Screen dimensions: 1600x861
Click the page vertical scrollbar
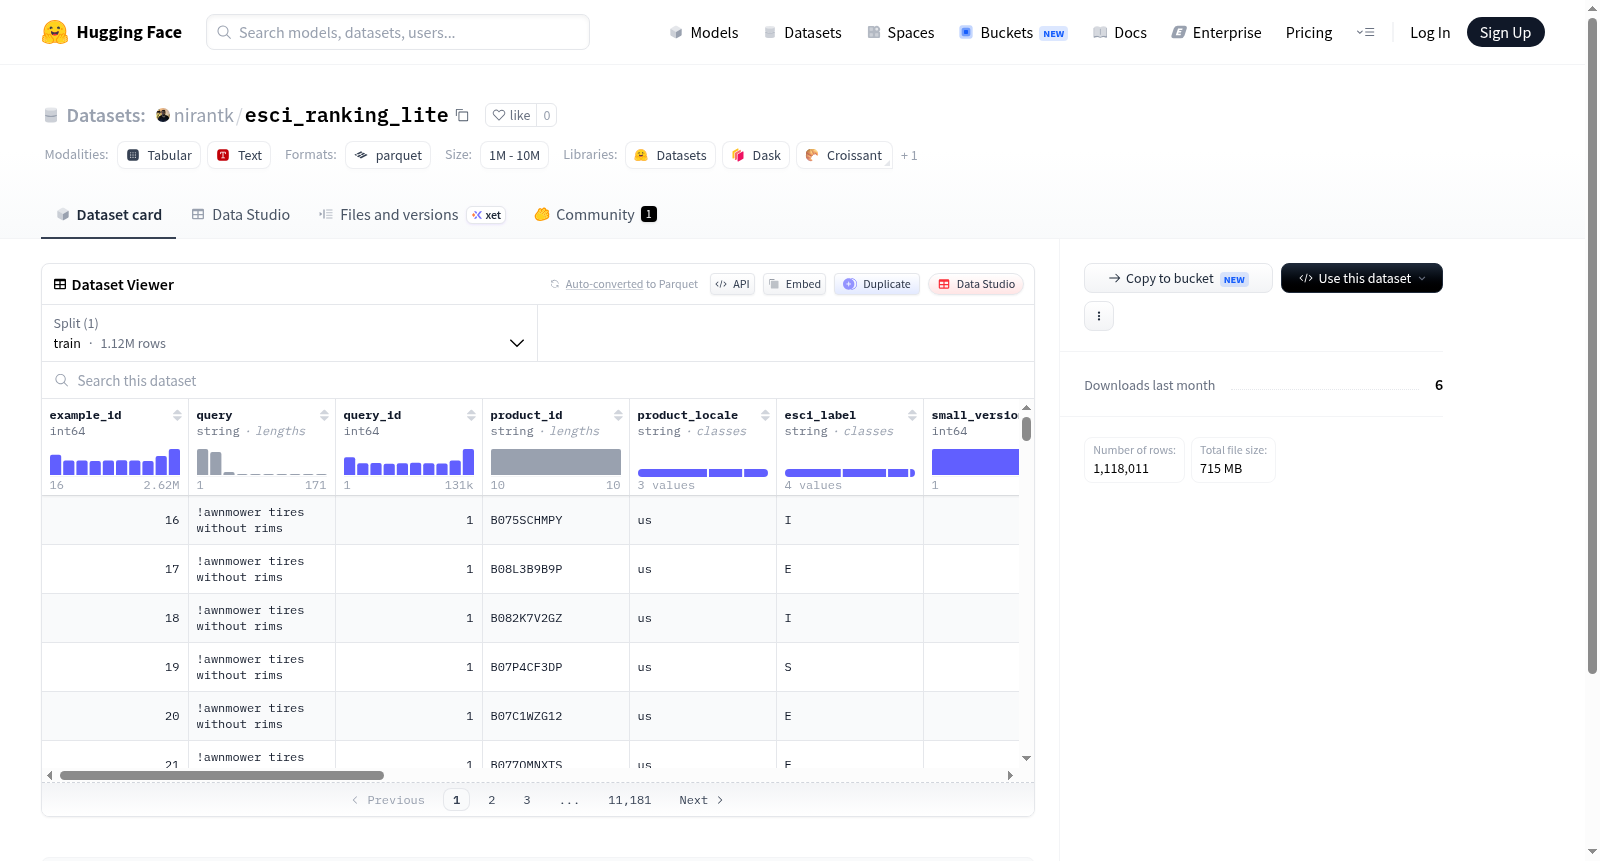pos(1593,345)
